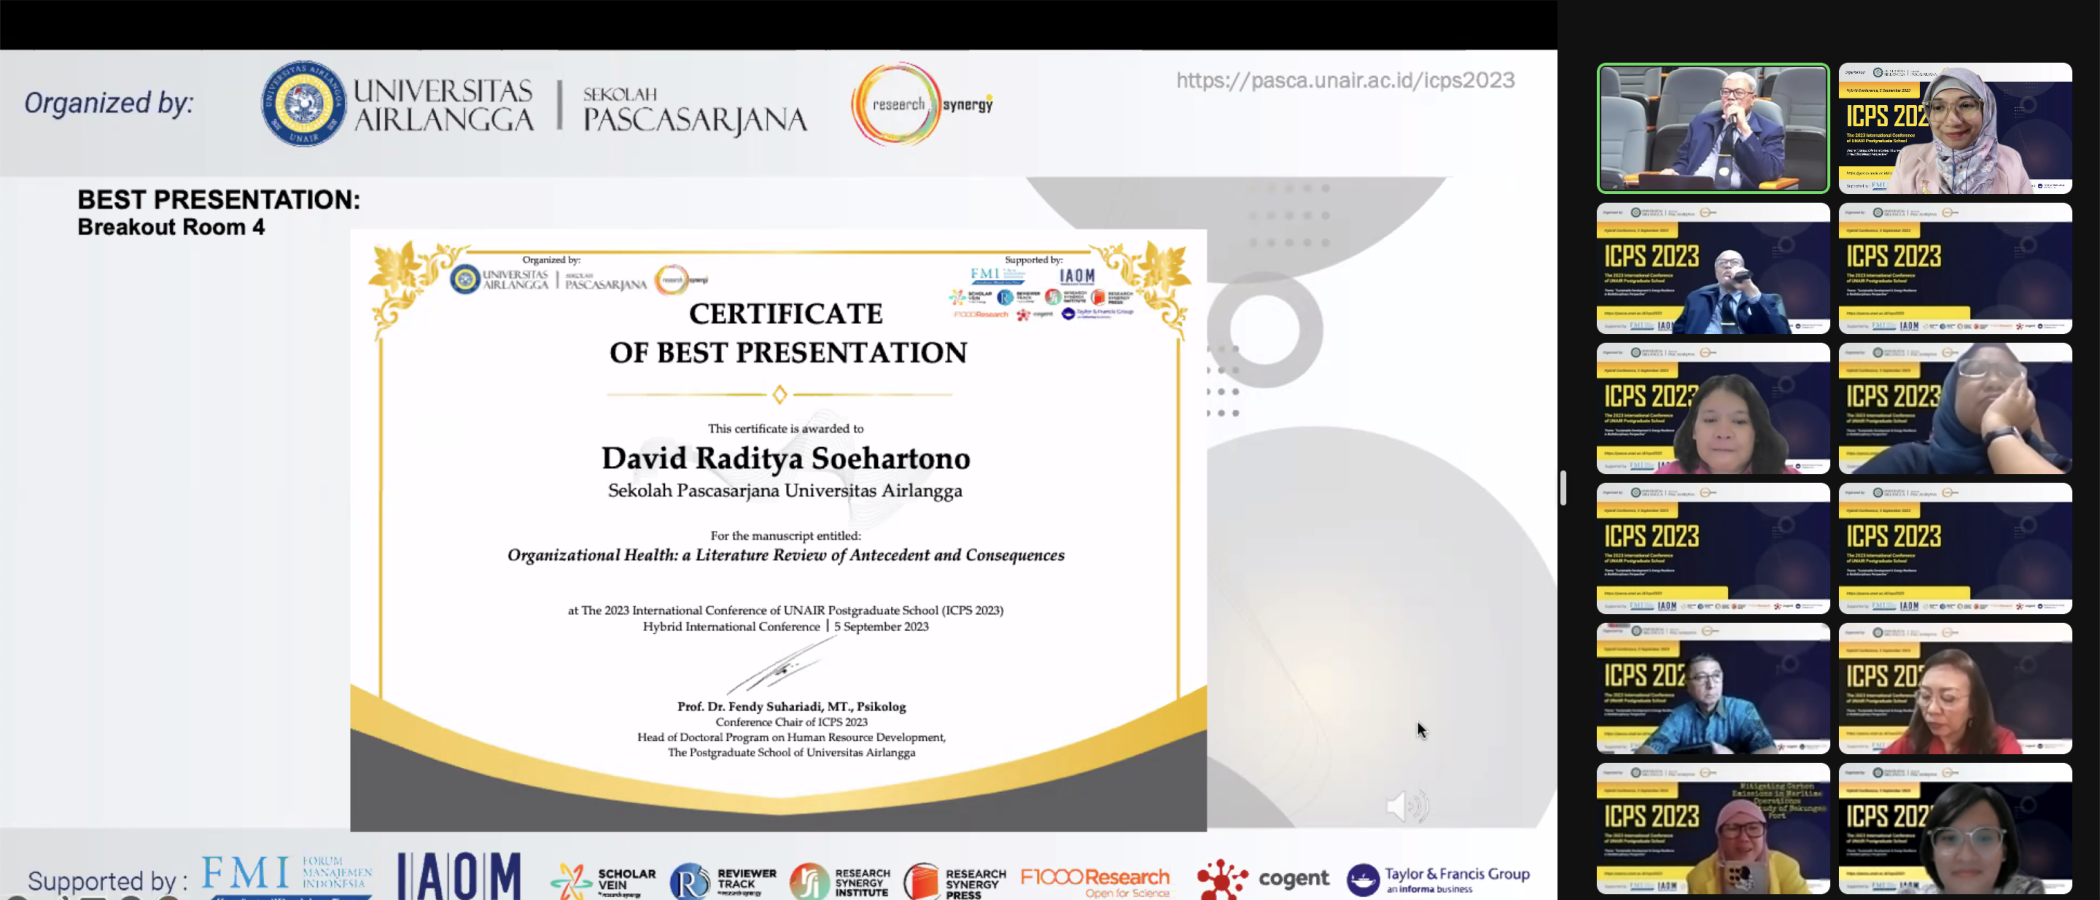The height and width of the screenshot is (900, 2100).
Task: Click the 'Breakout Room 4' subtitle
Action: point(171,227)
